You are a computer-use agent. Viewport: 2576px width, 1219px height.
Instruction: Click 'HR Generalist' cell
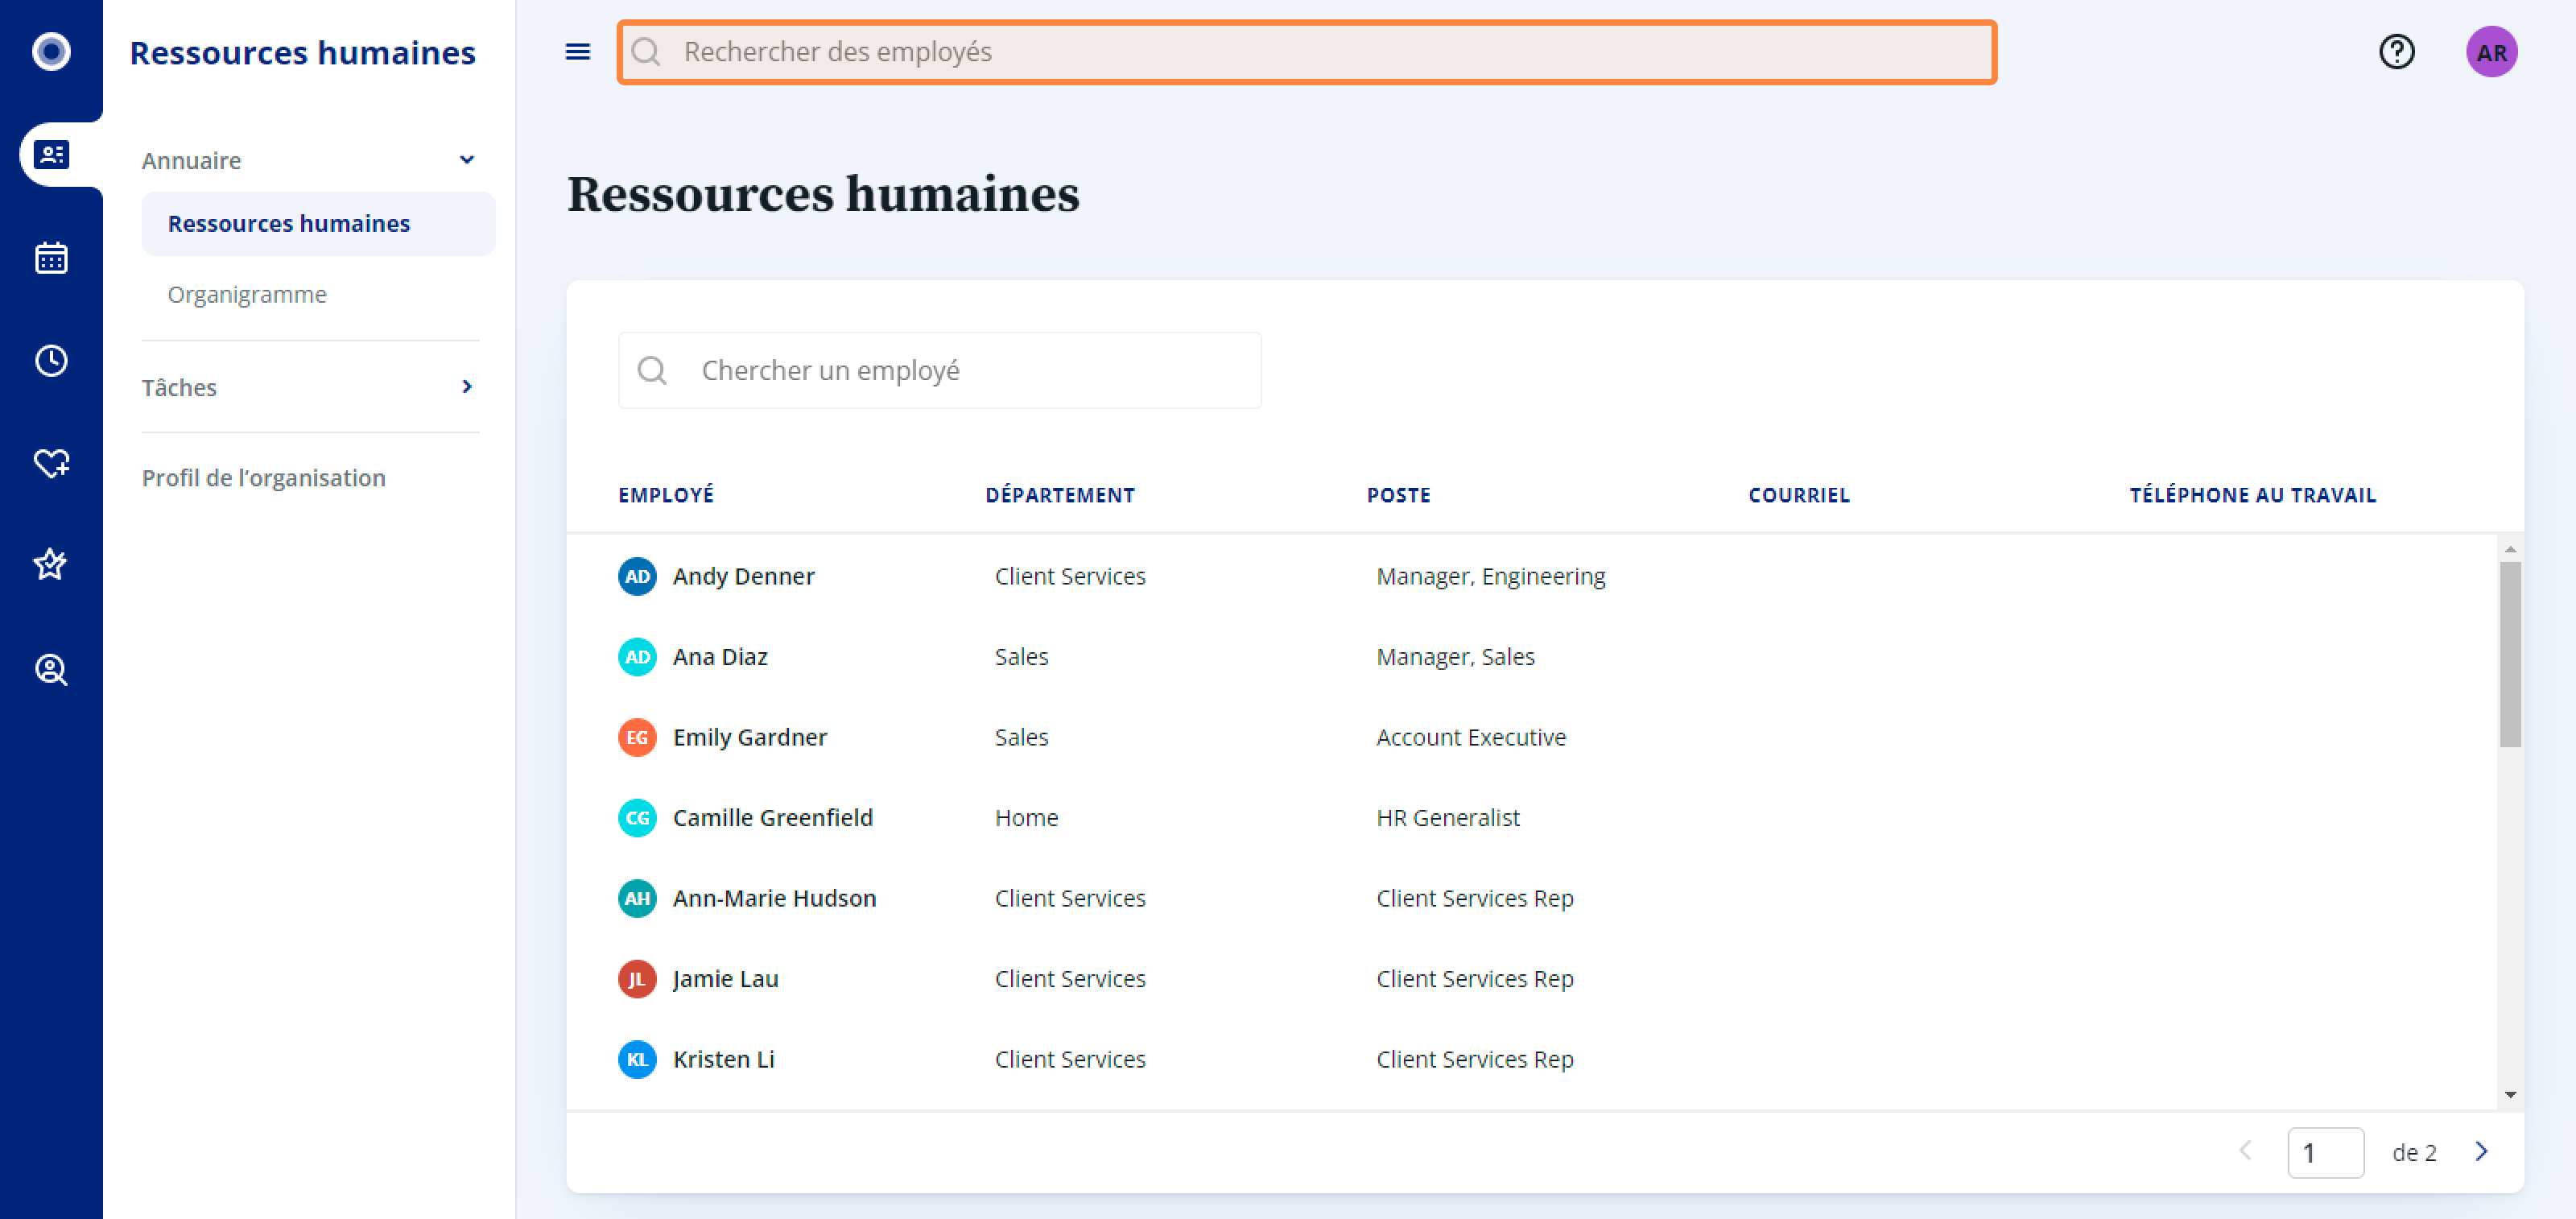point(1448,818)
